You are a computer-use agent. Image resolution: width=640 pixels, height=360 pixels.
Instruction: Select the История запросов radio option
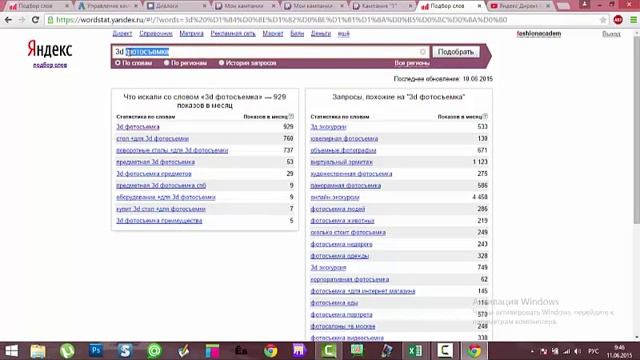221,63
